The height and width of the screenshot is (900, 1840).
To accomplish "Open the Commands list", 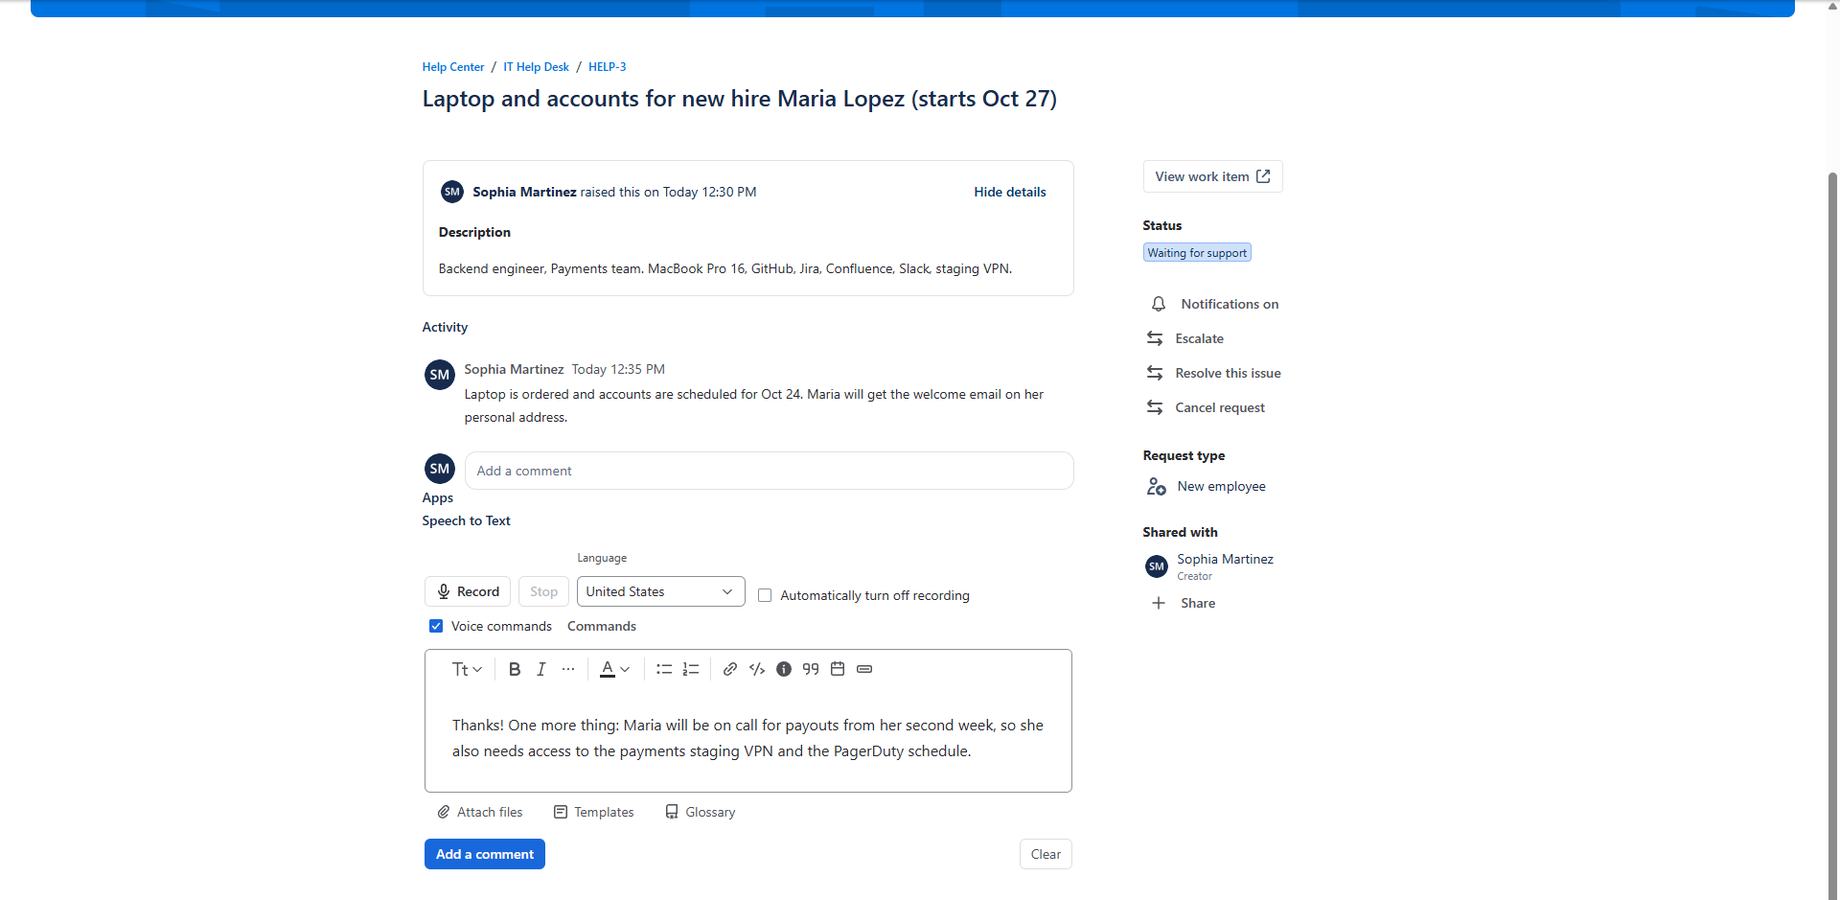I will 602,626.
